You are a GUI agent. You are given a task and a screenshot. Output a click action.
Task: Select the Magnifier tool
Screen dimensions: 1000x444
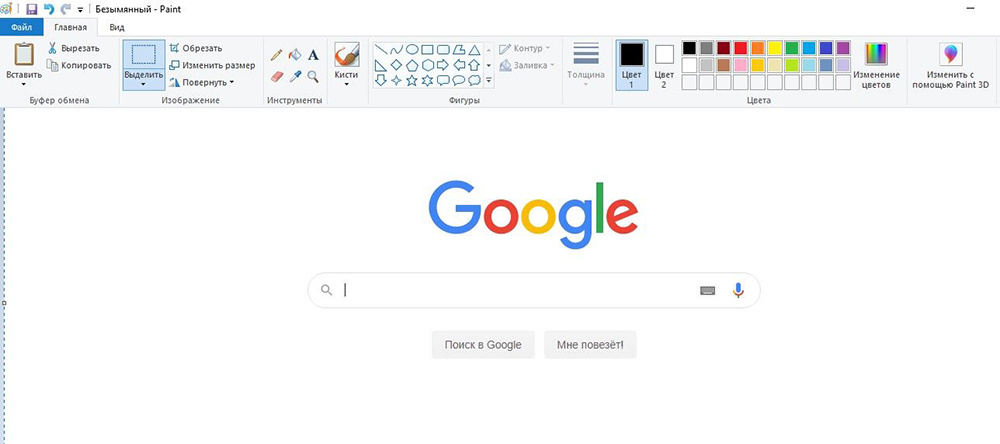[x=313, y=77]
